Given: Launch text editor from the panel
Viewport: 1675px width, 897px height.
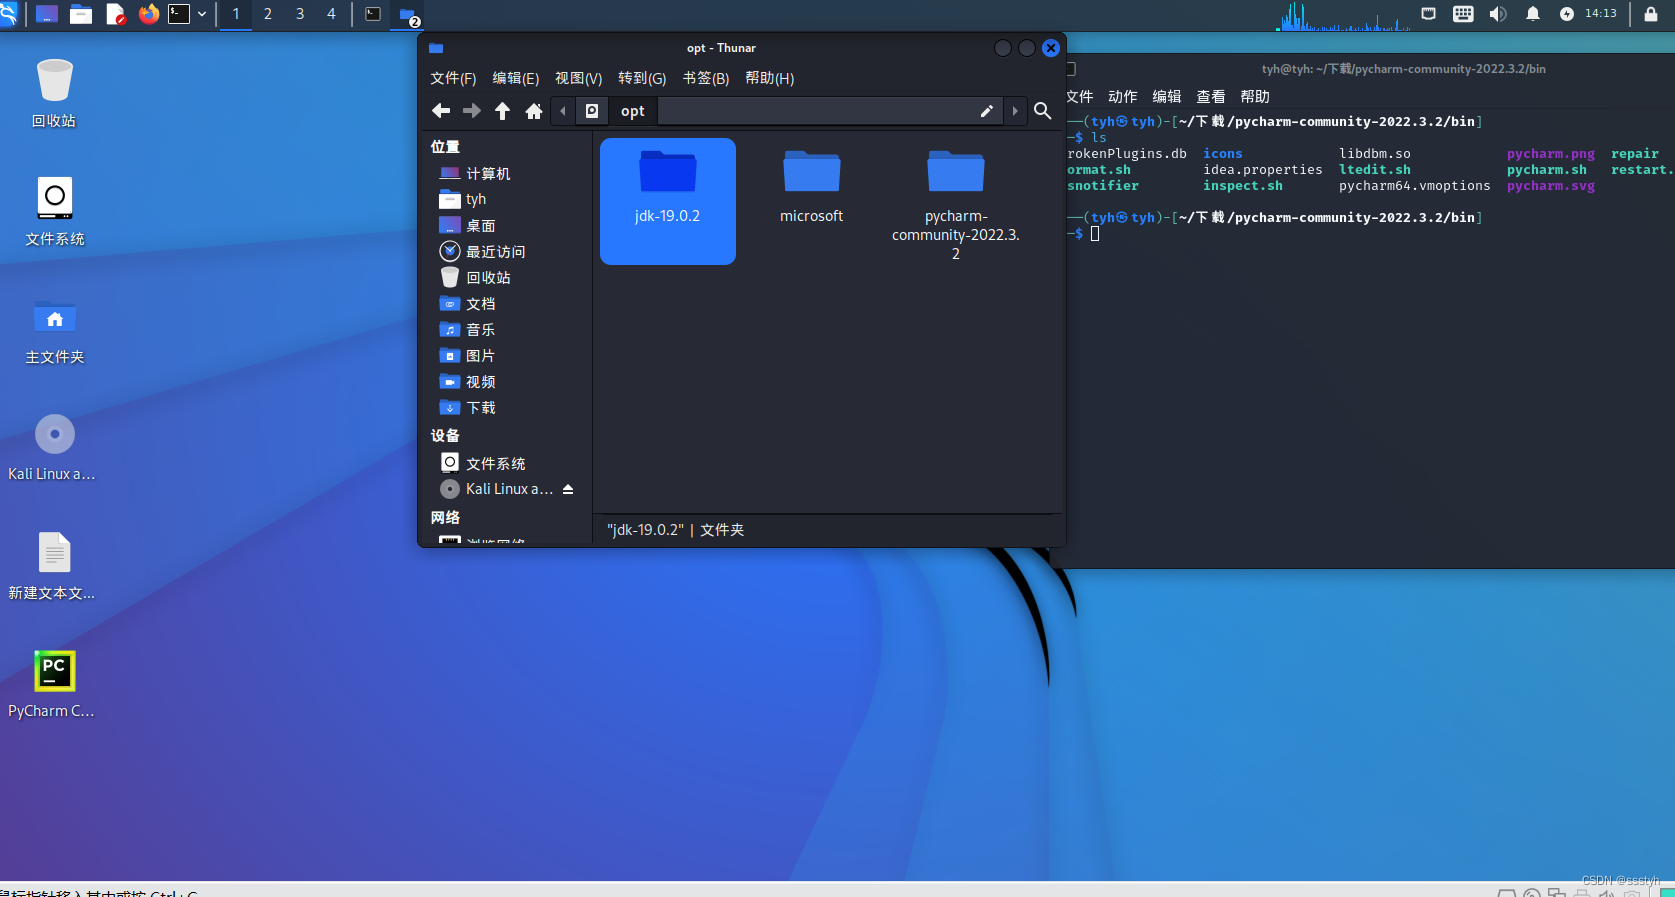Looking at the screenshot, I should 115,14.
